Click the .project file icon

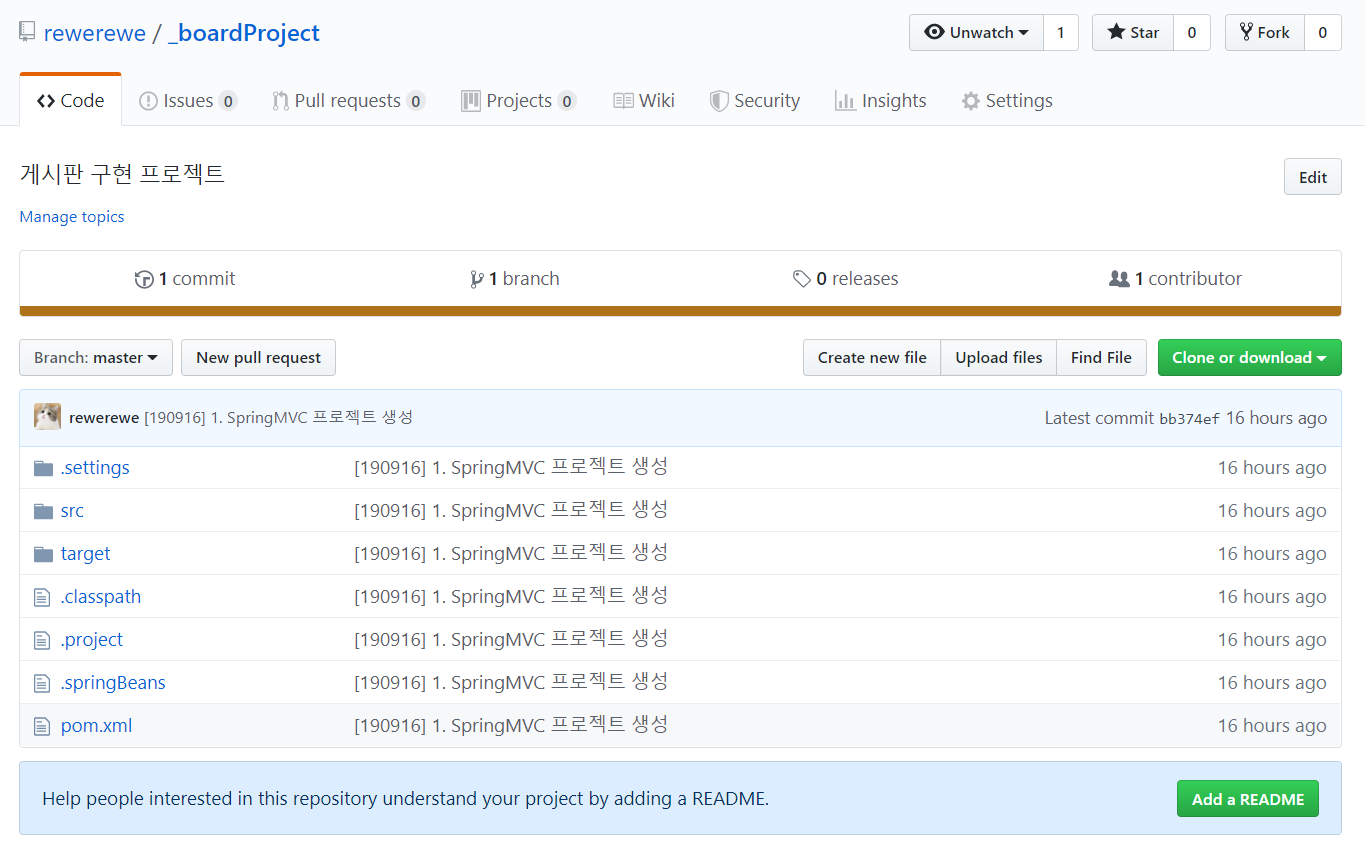click(x=42, y=640)
